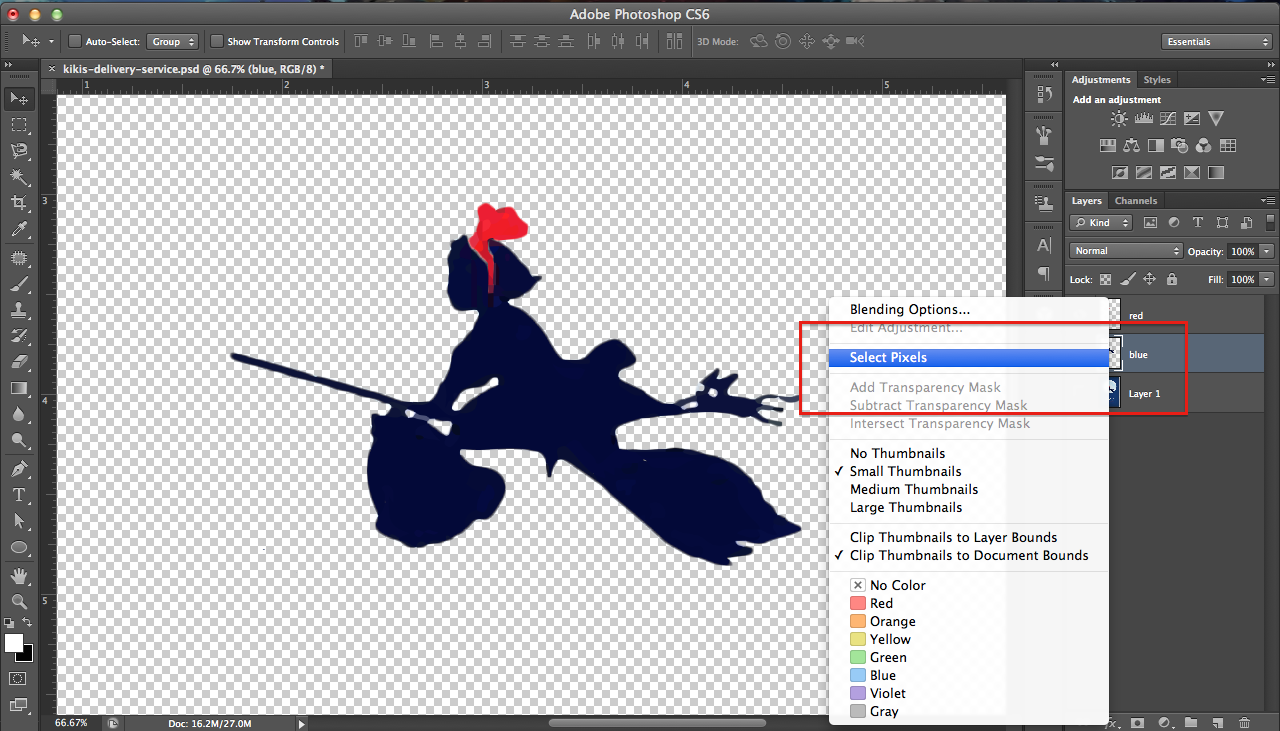Open the Character panel icon
The image size is (1280, 731).
click(x=1044, y=244)
